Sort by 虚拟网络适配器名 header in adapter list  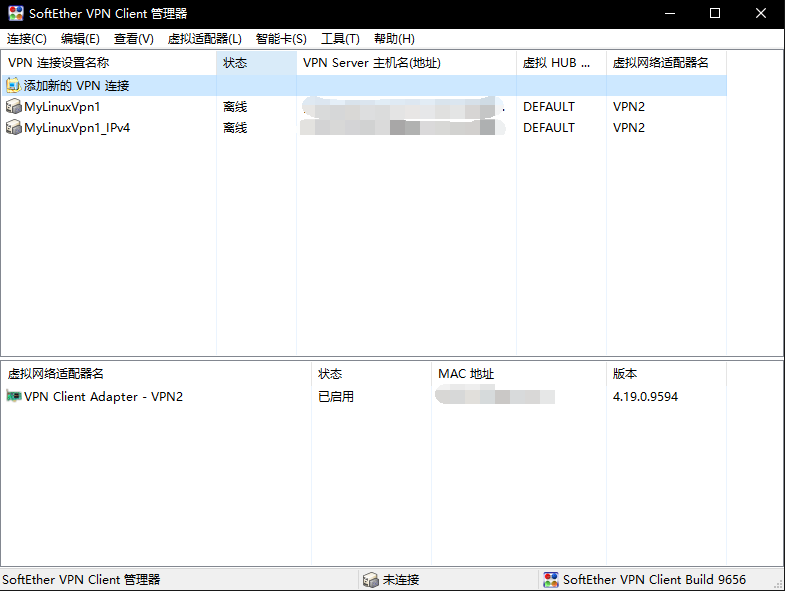pos(156,374)
